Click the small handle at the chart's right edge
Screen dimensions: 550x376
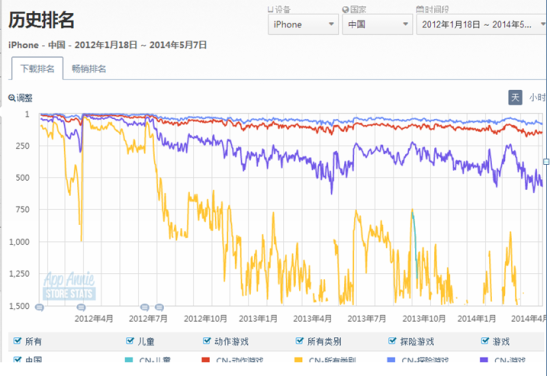pyautogui.click(x=546, y=161)
